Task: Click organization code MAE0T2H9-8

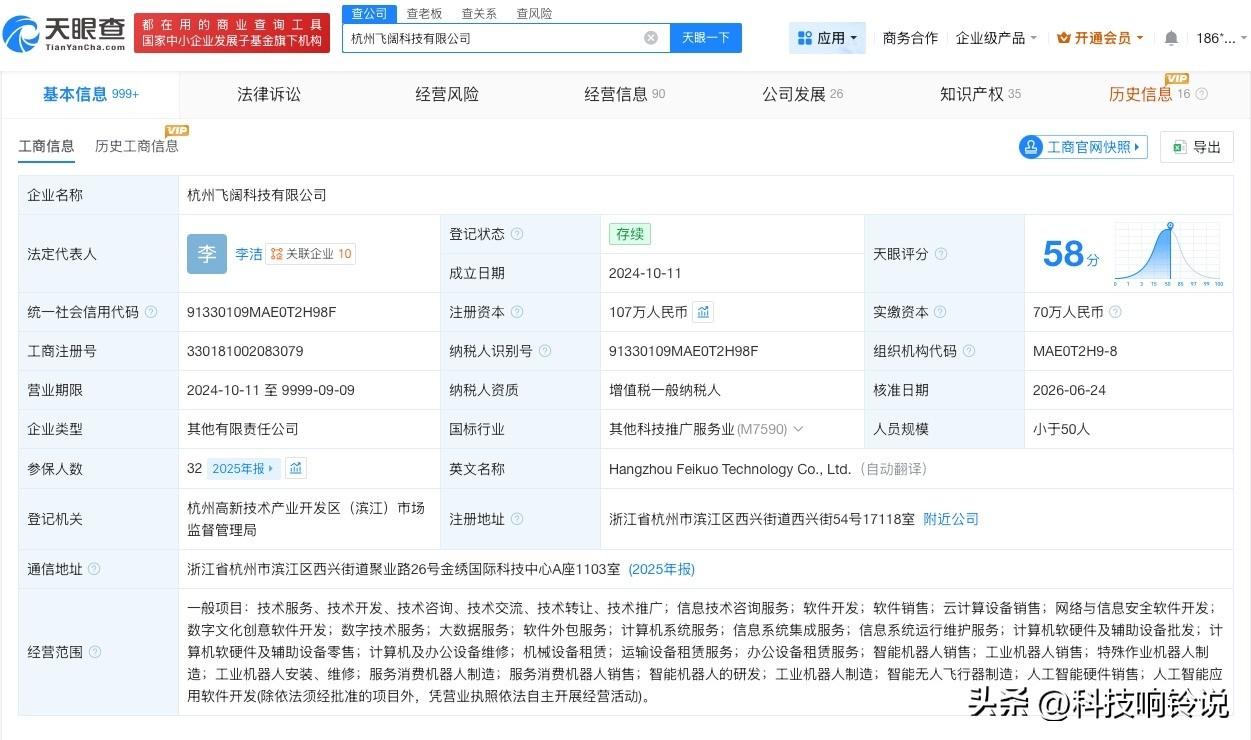Action: click(x=1075, y=351)
